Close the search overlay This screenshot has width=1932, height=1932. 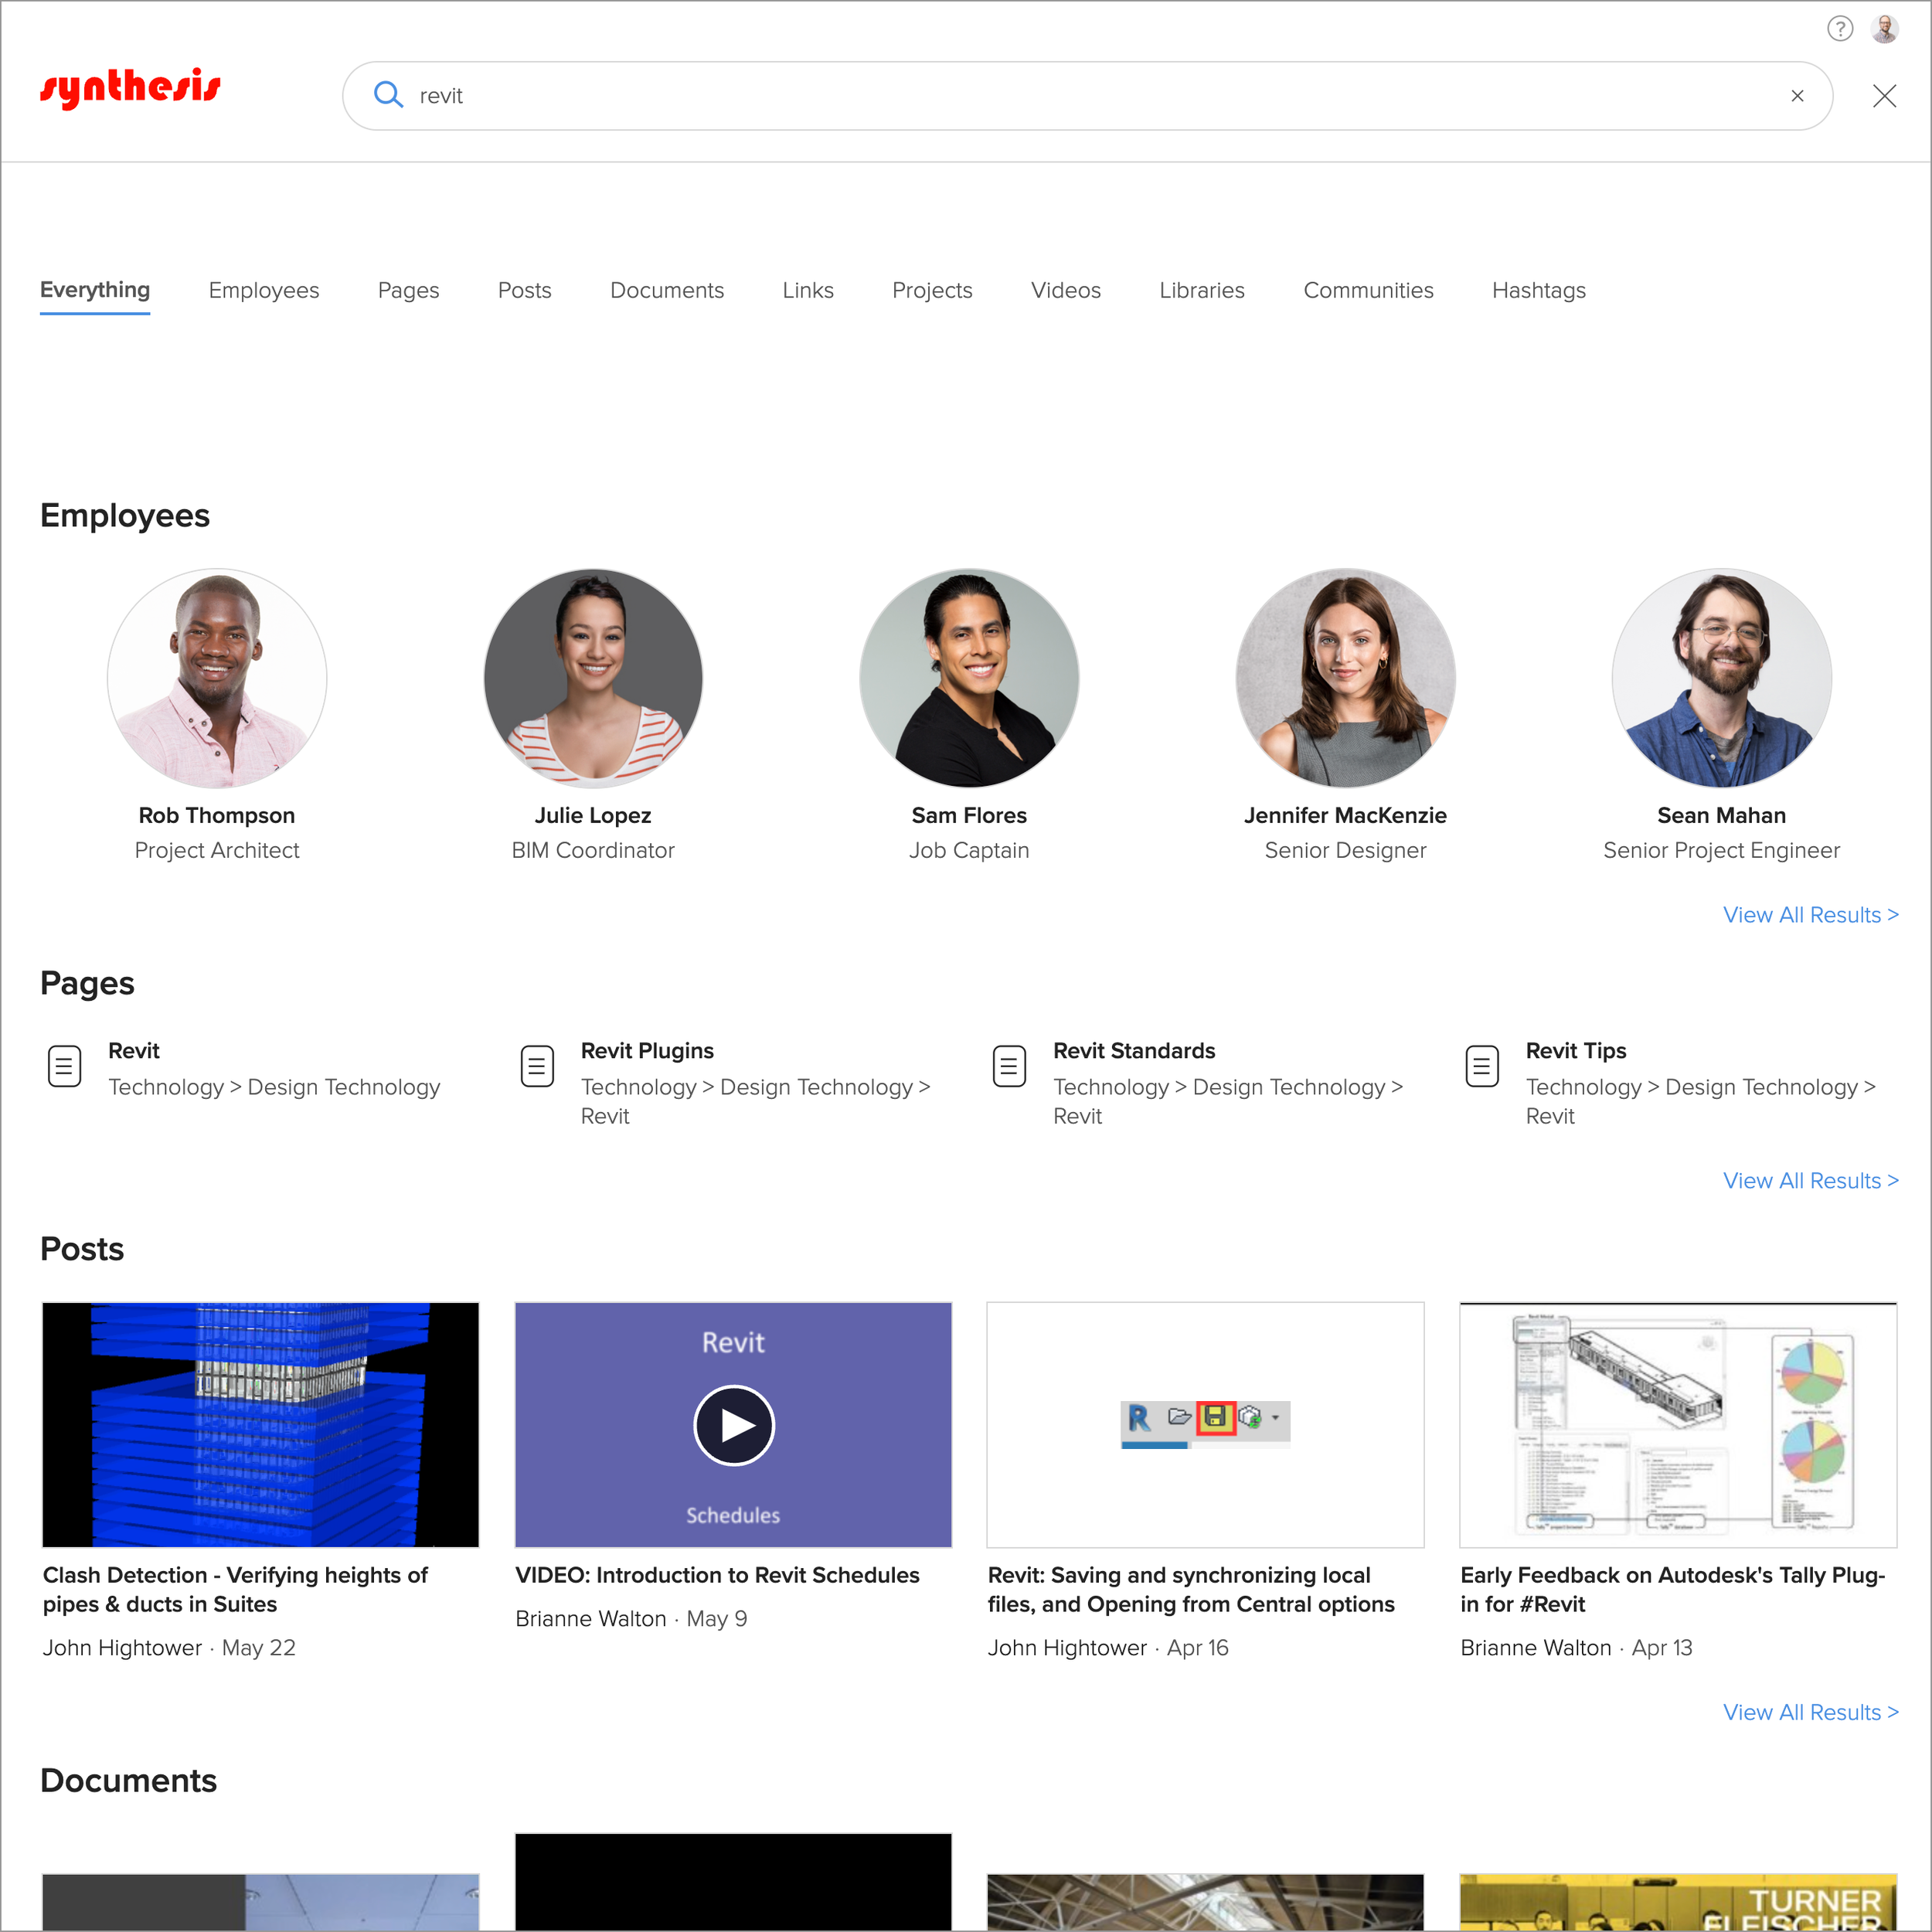tap(1884, 96)
